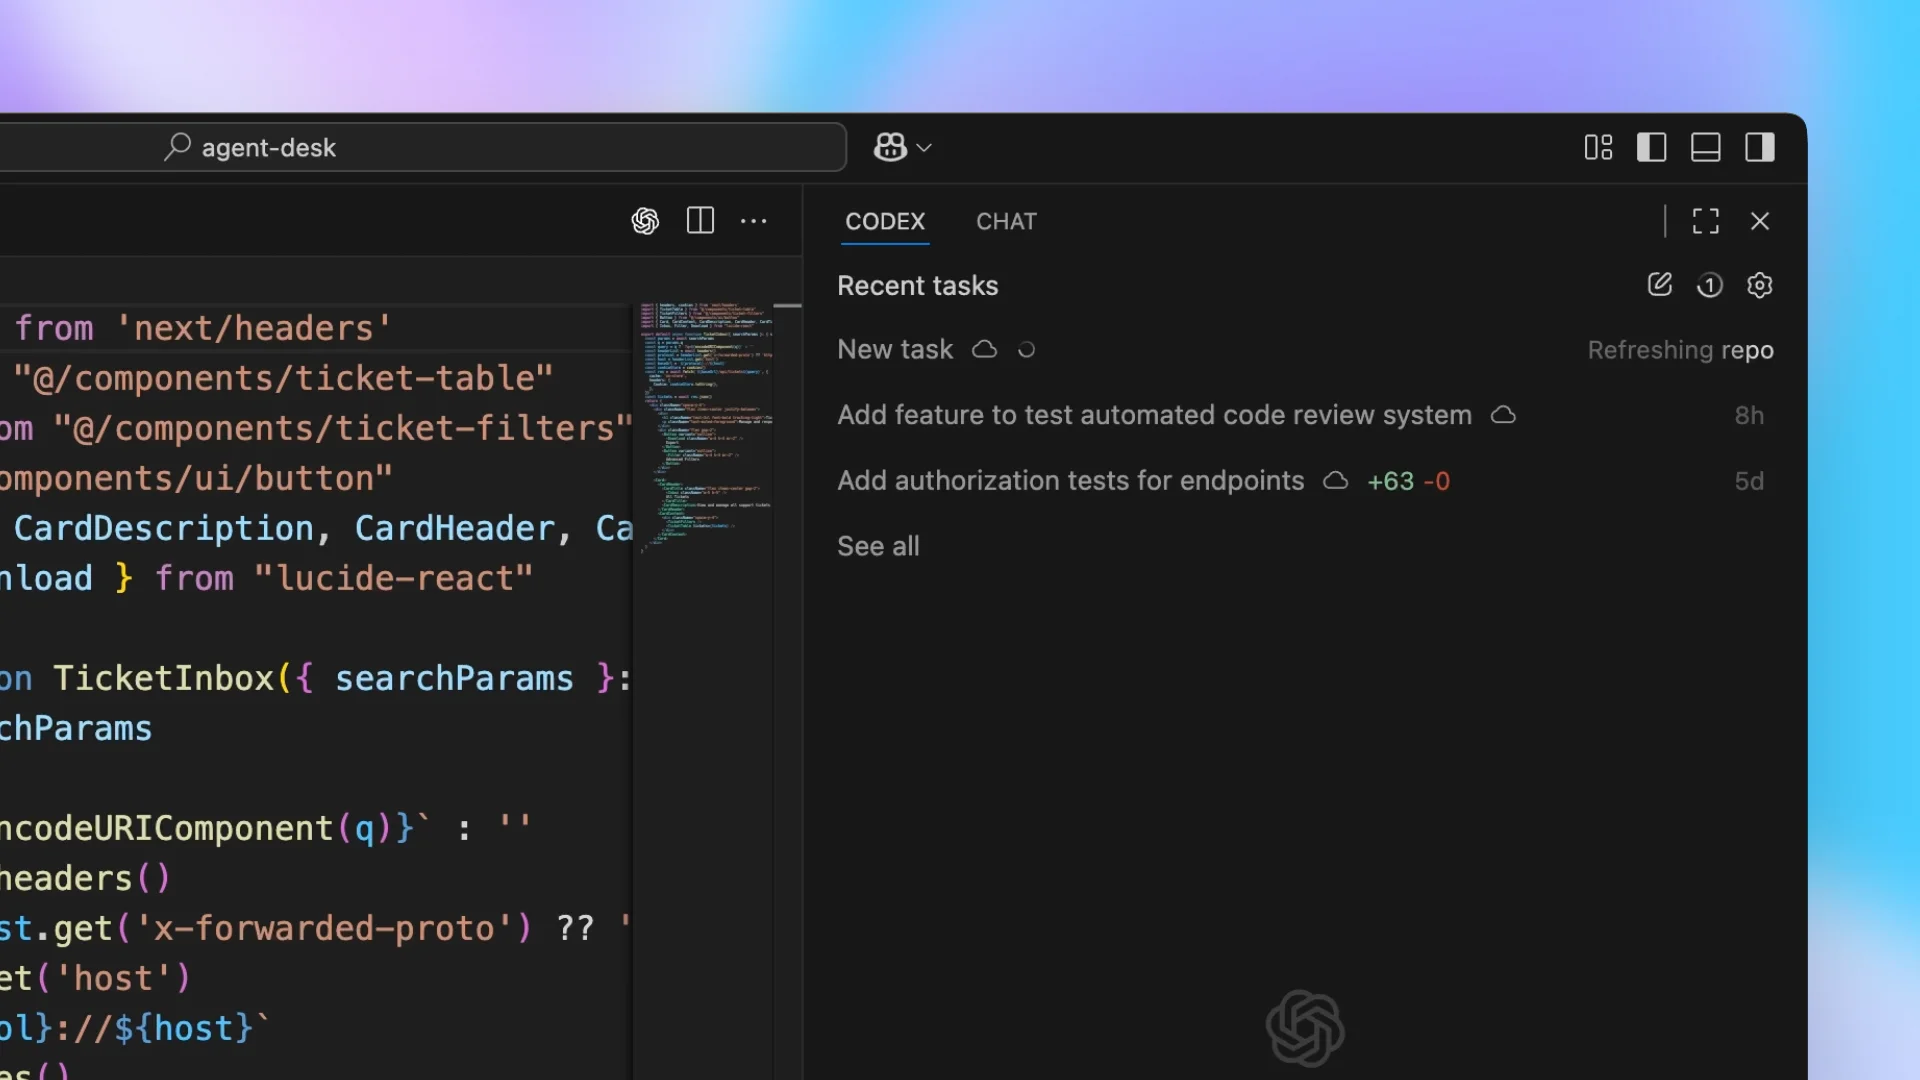Screen dimensions: 1920x1080
Task: Open the editor more actions ellipsis
Action: (753, 221)
